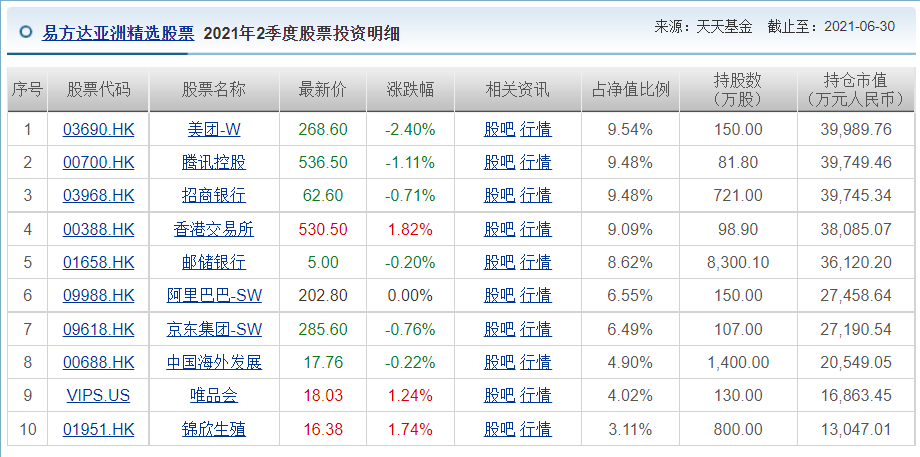The height and width of the screenshot is (457, 920).
Task: Open stock code 01658.HK
Action: (x=99, y=262)
